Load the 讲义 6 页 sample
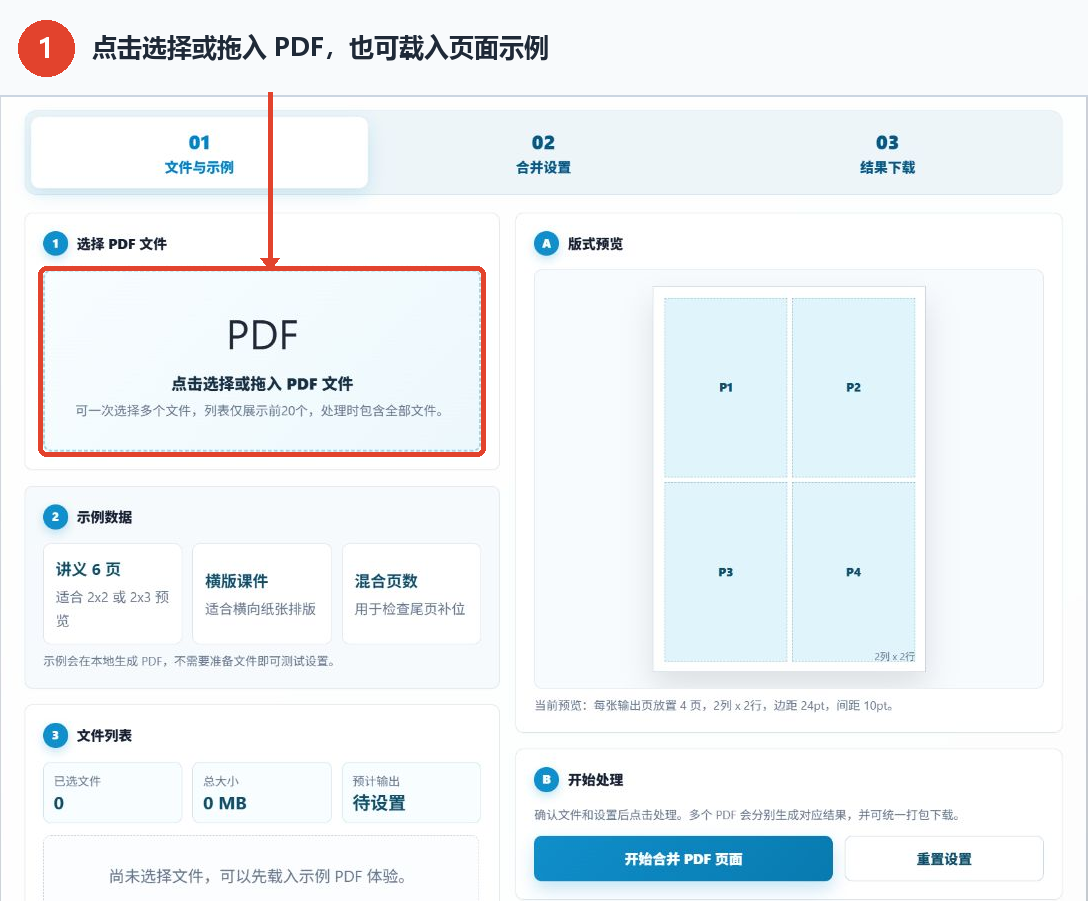Viewport: 1088px width, 901px height. point(112,593)
